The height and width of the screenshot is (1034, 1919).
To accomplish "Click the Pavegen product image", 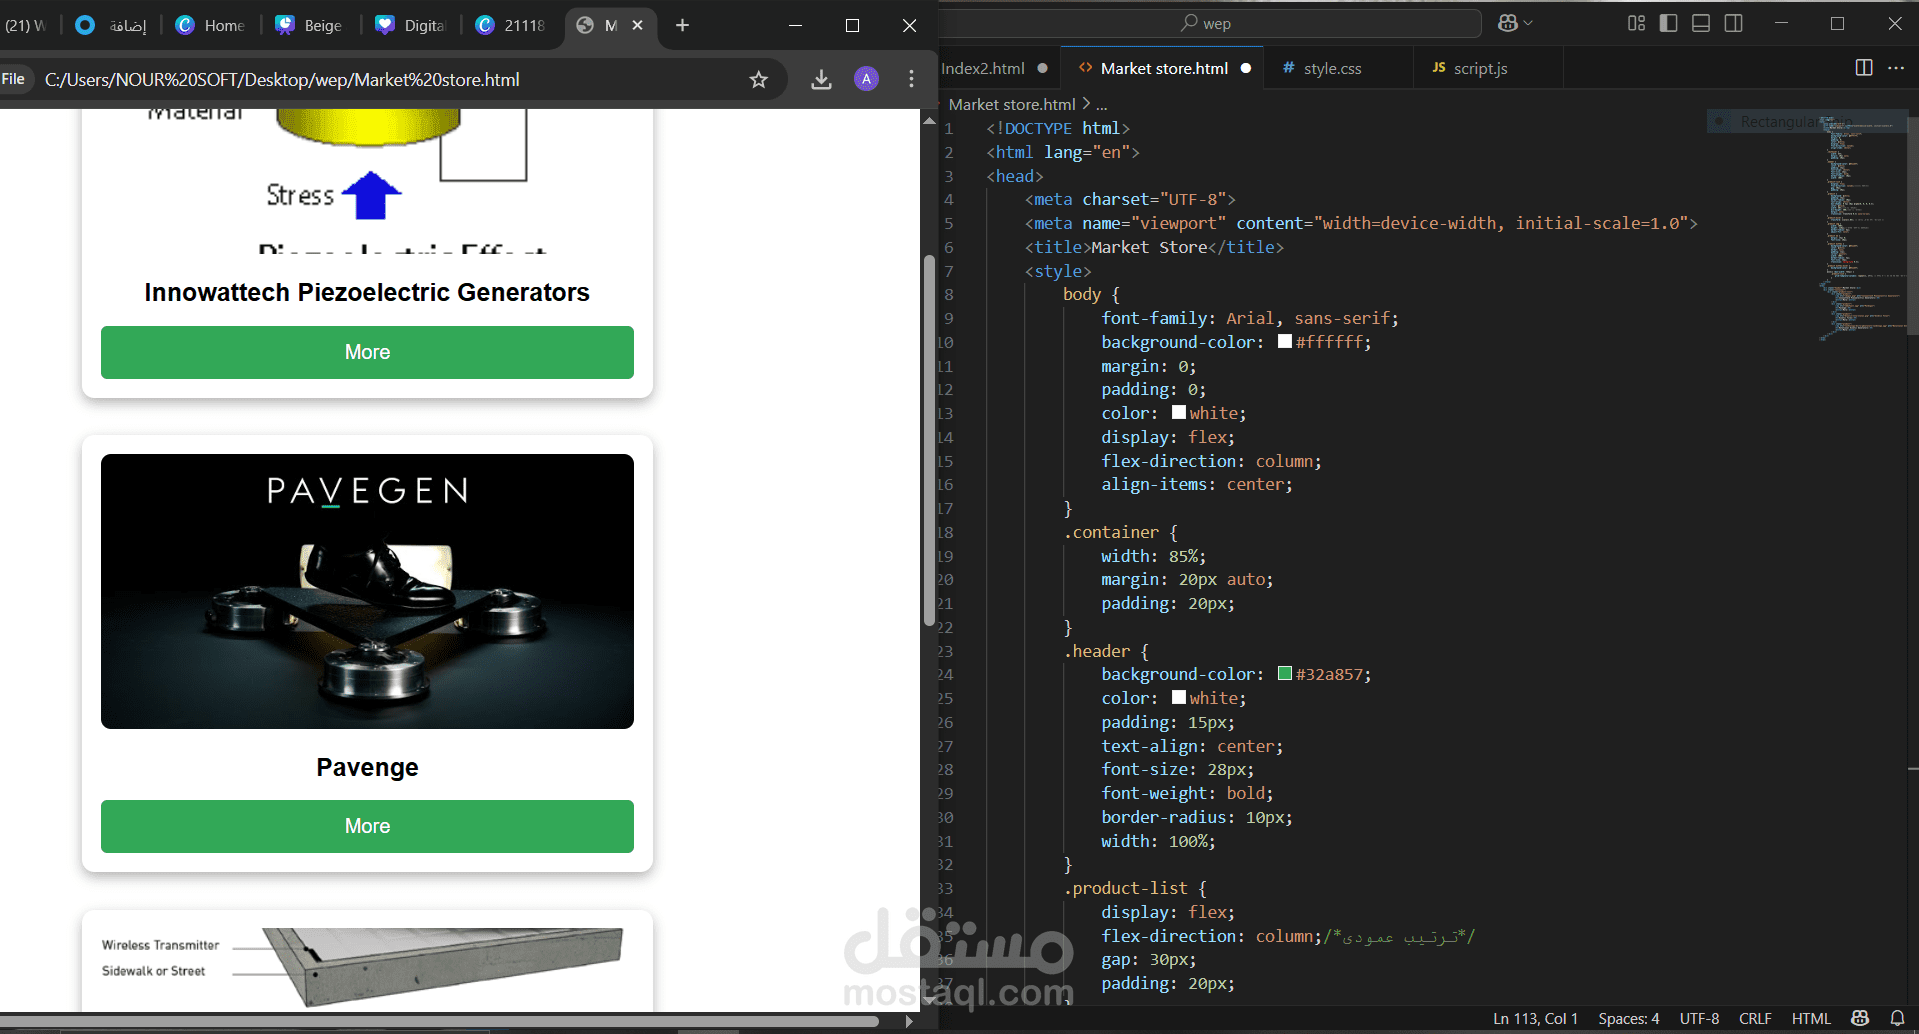I will tap(367, 591).
